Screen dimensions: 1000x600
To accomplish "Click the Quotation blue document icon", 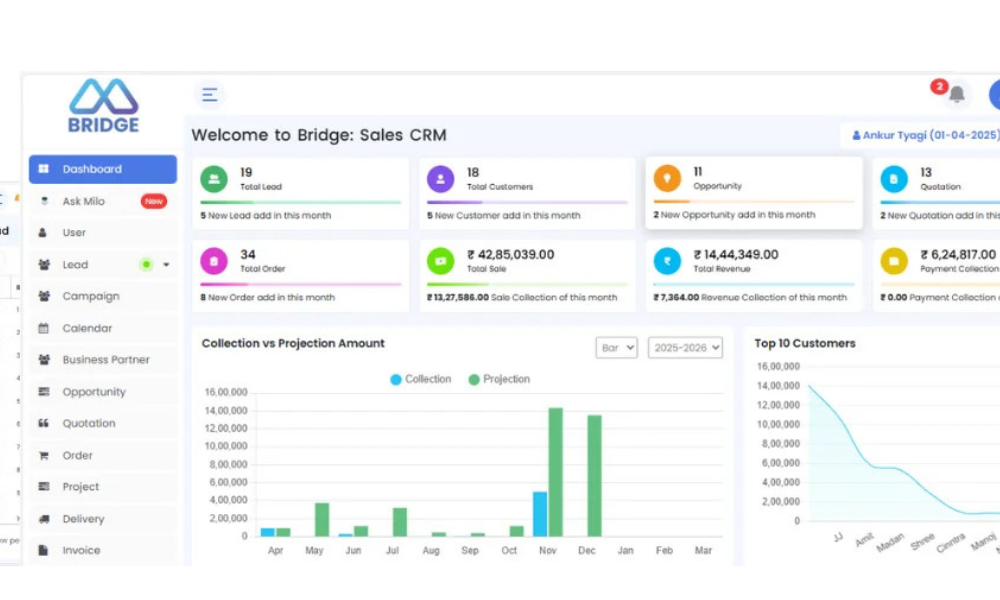I will click(x=894, y=179).
